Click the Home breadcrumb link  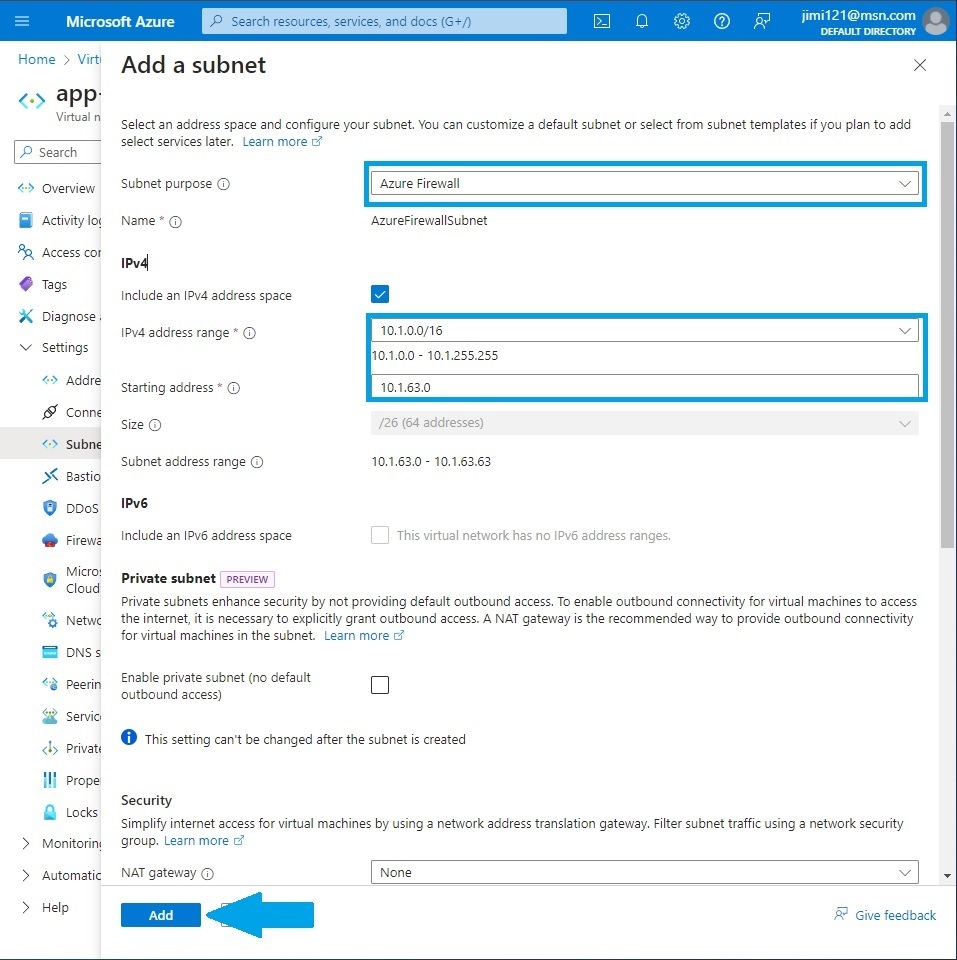[x=36, y=59]
